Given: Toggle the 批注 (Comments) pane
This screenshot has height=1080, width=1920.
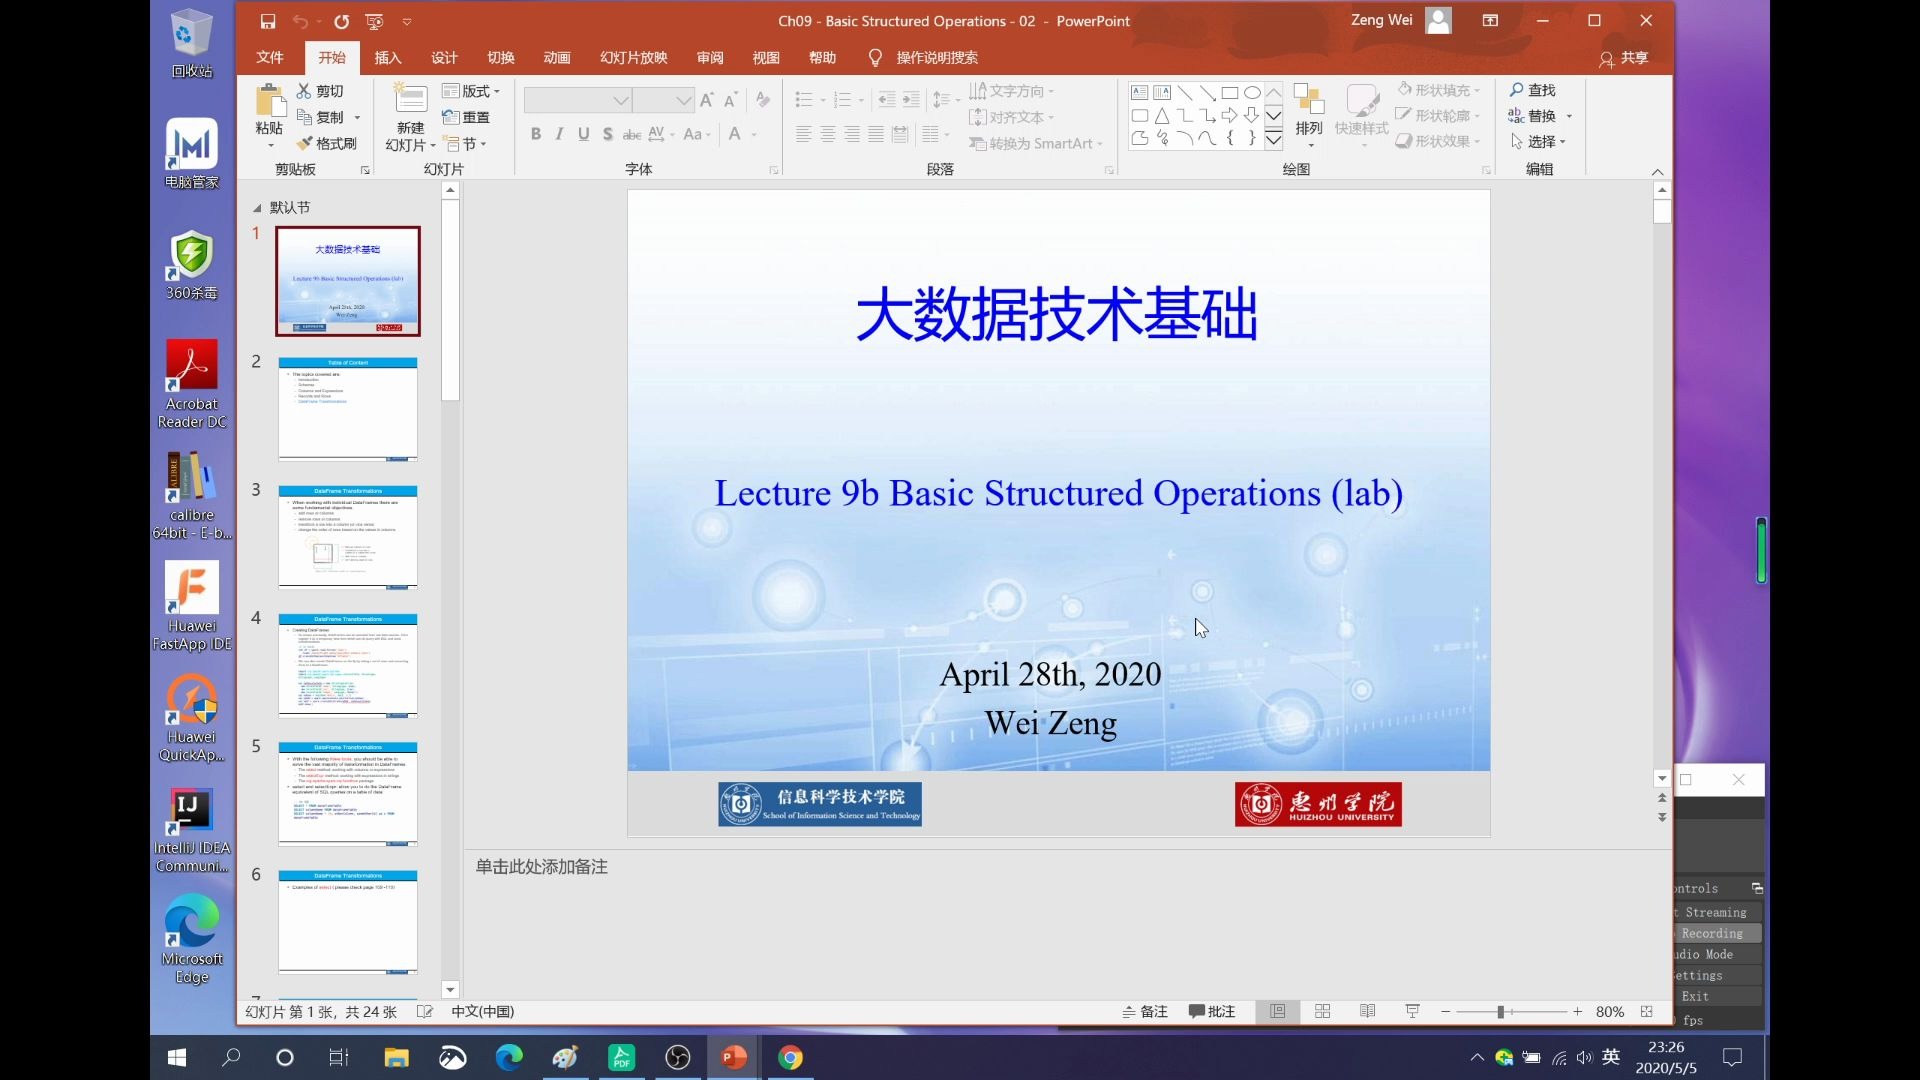Looking at the screenshot, I should [x=1211, y=1011].
